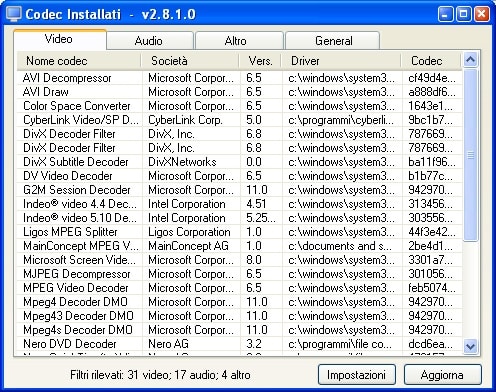Click the CyberLink Corp. company cell

[x=185, y=120]
